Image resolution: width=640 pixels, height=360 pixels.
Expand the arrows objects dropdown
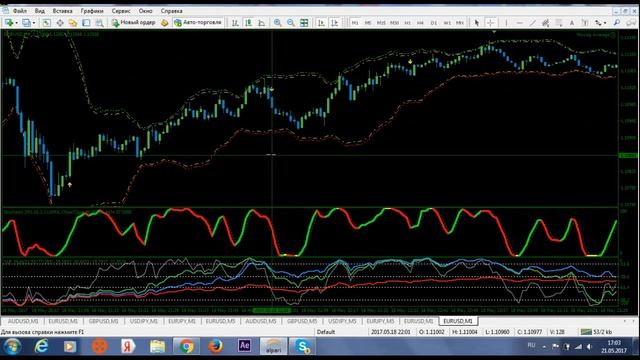click(x=604, y=23)
